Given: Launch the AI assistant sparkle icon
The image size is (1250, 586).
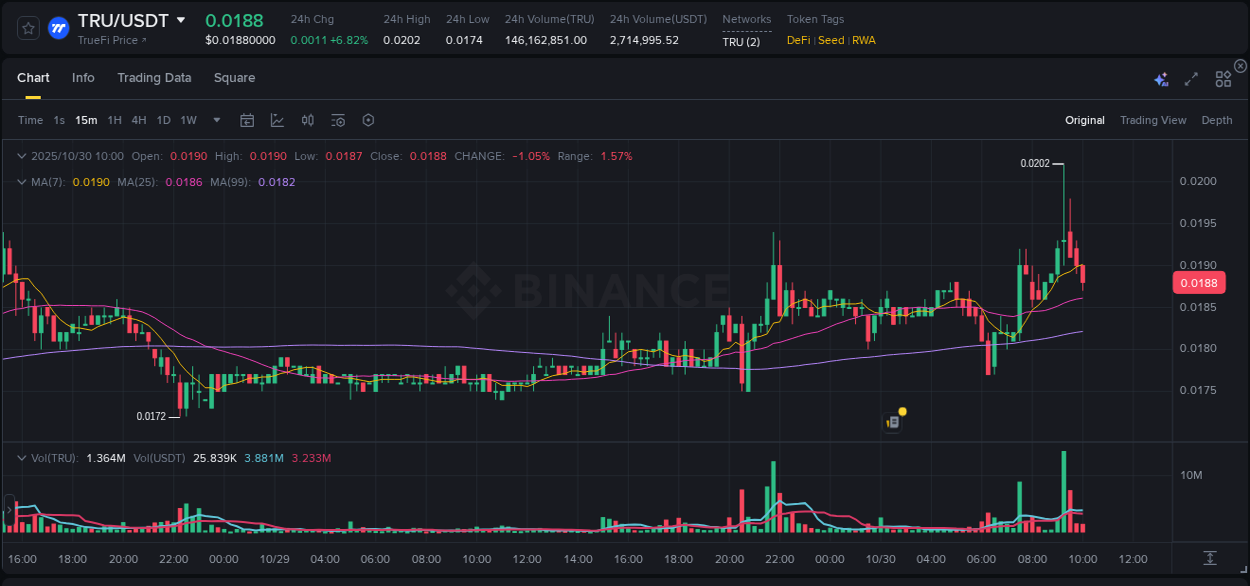Looking at the screenshot, I should tap(1161, 78).
